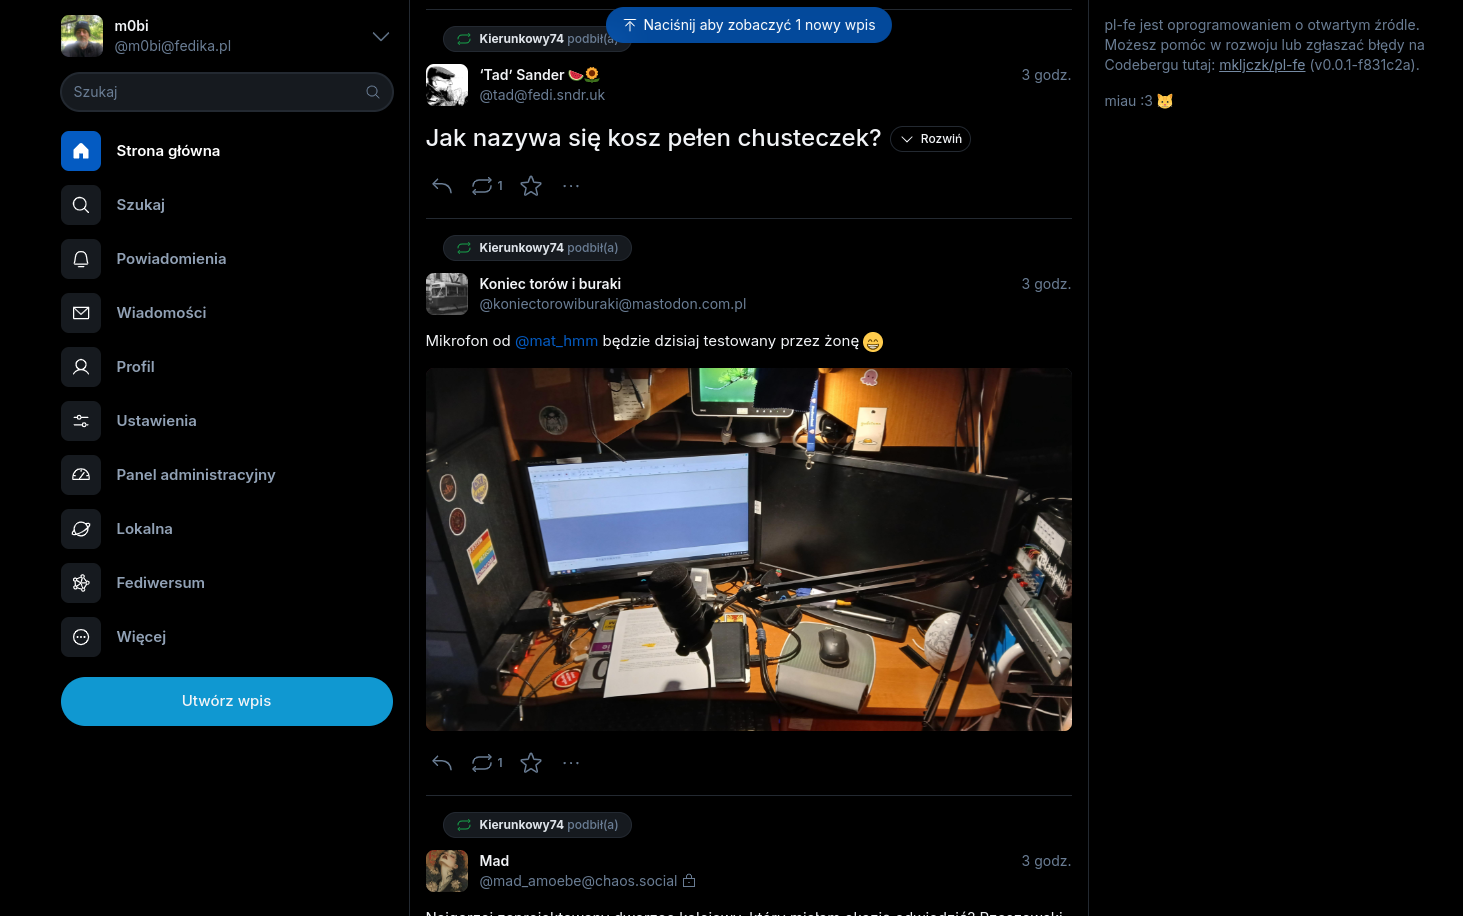This screenshot has width=1463, height=916.
Task: Open Ustawienia settings
Action: (x=156, y=421)
